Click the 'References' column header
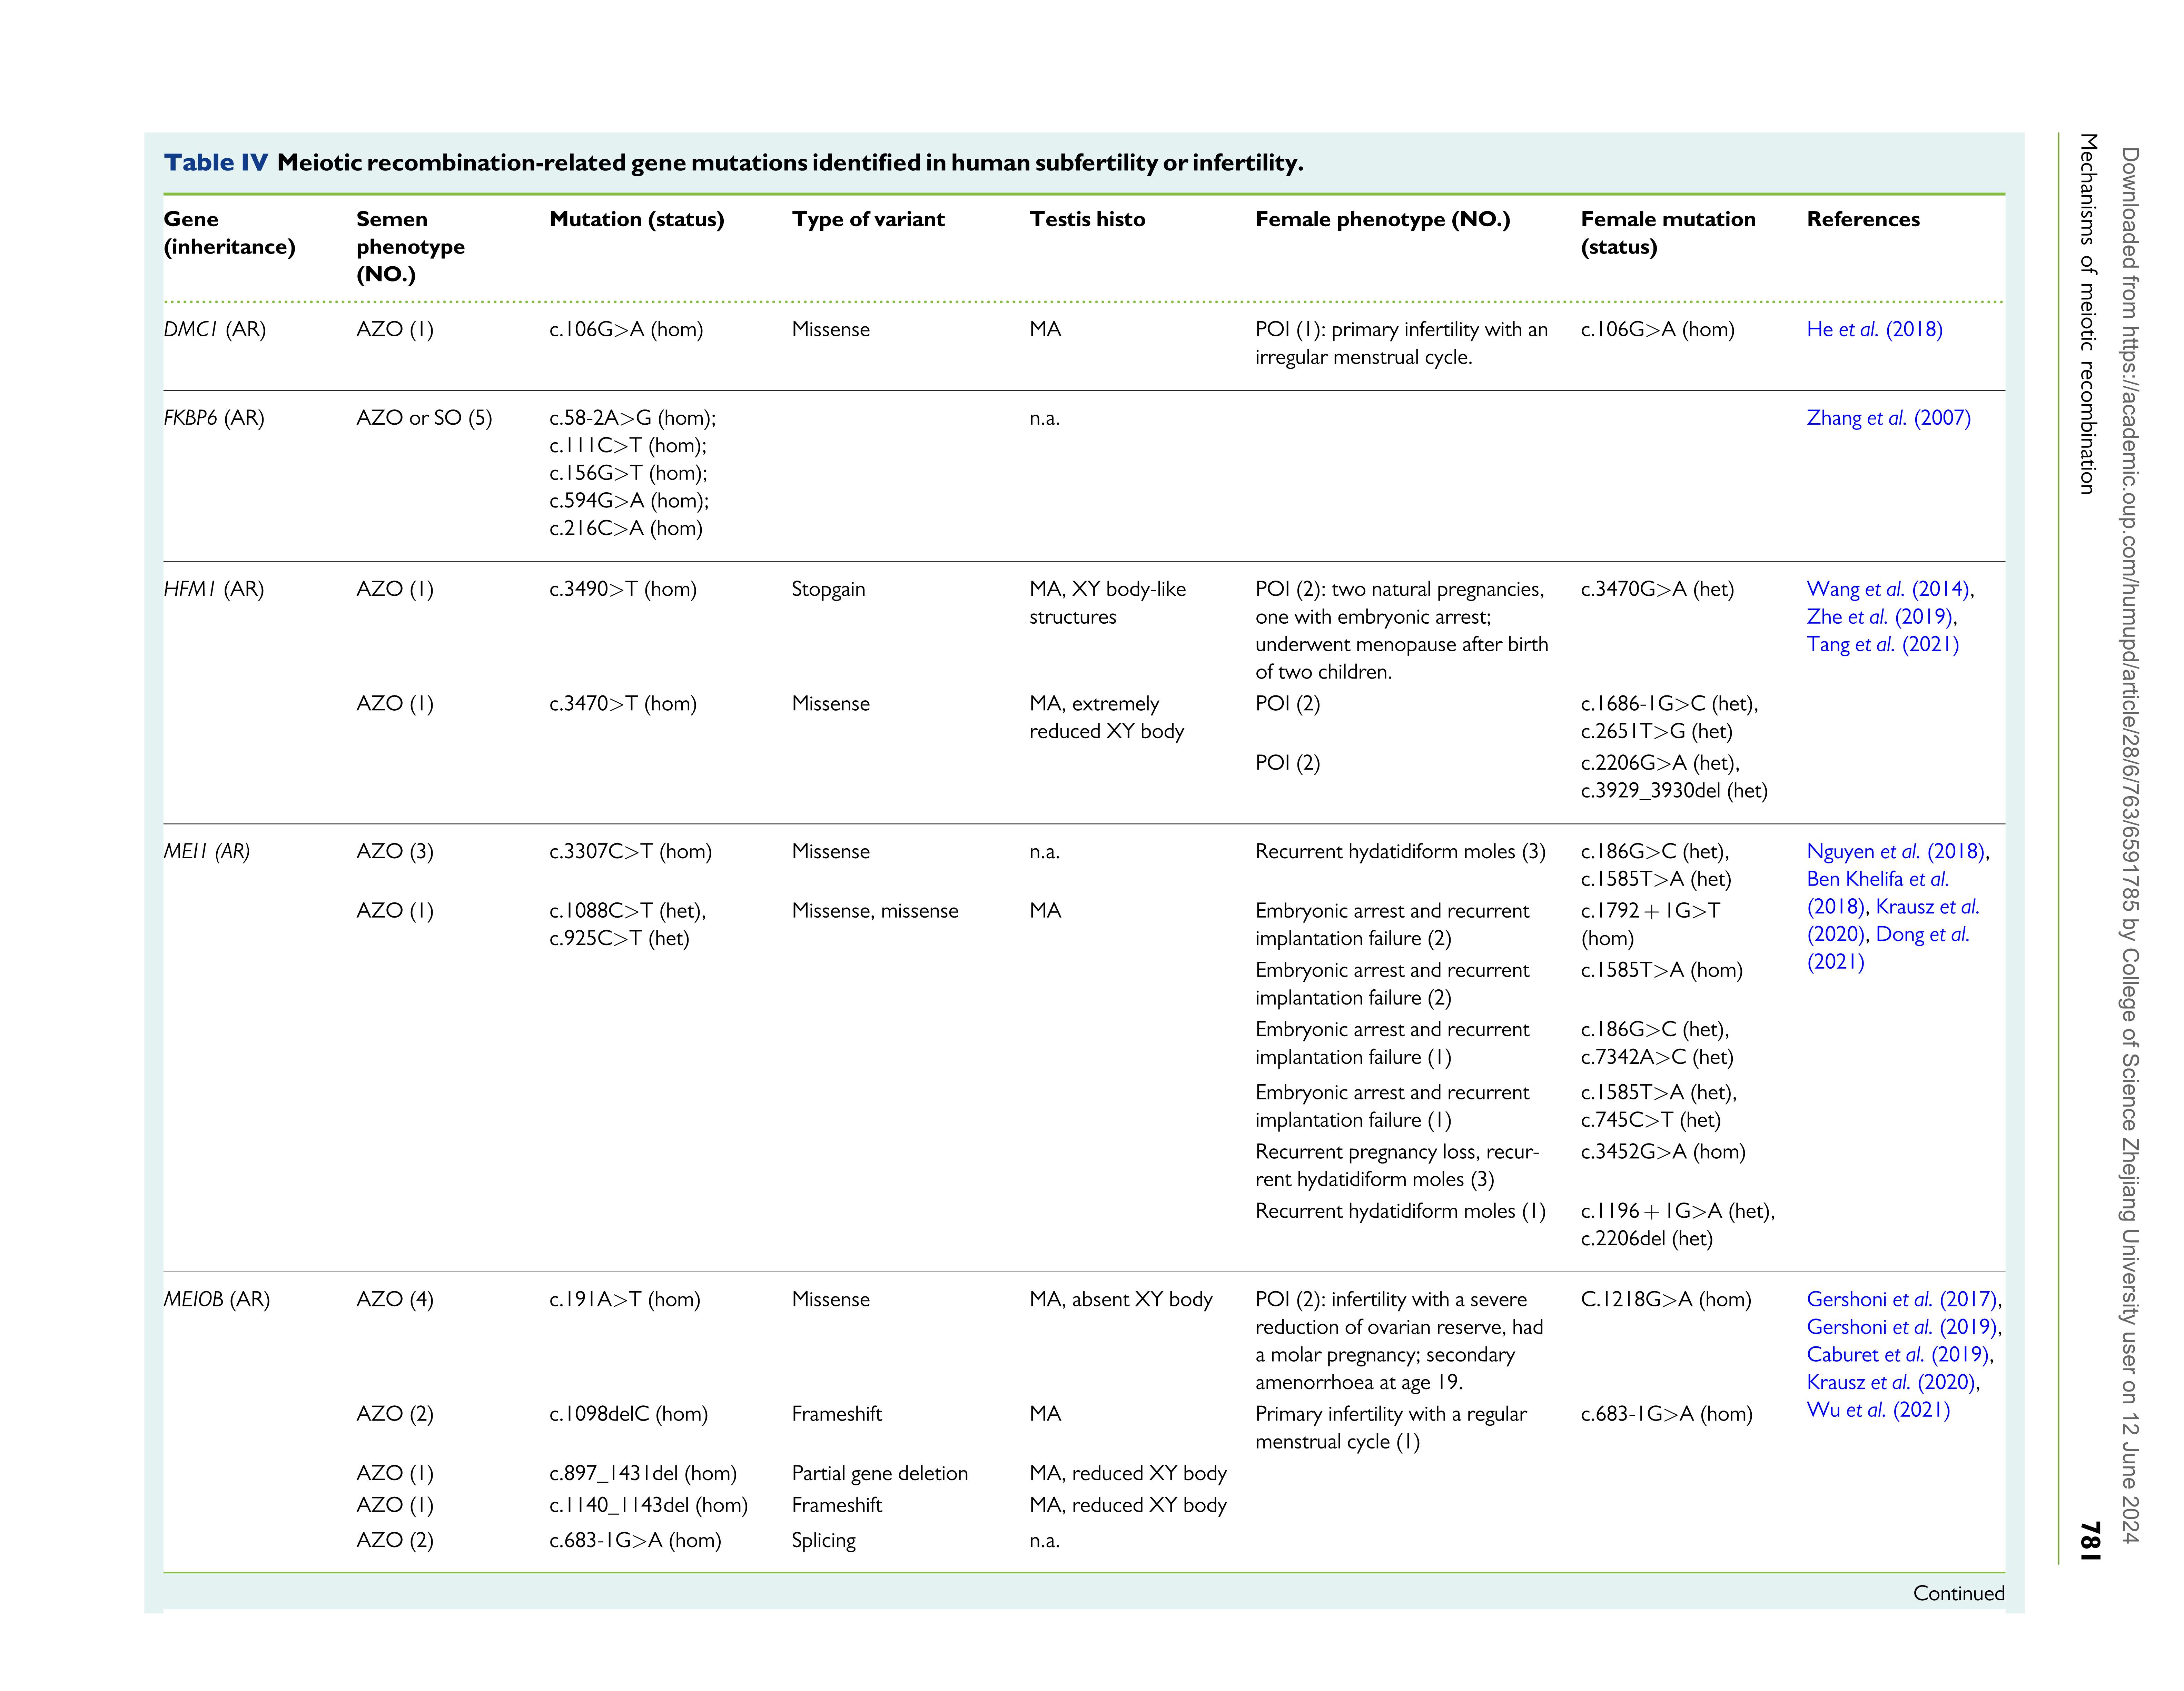This screenshot has width=2184, height=1691. [1863, 219]
